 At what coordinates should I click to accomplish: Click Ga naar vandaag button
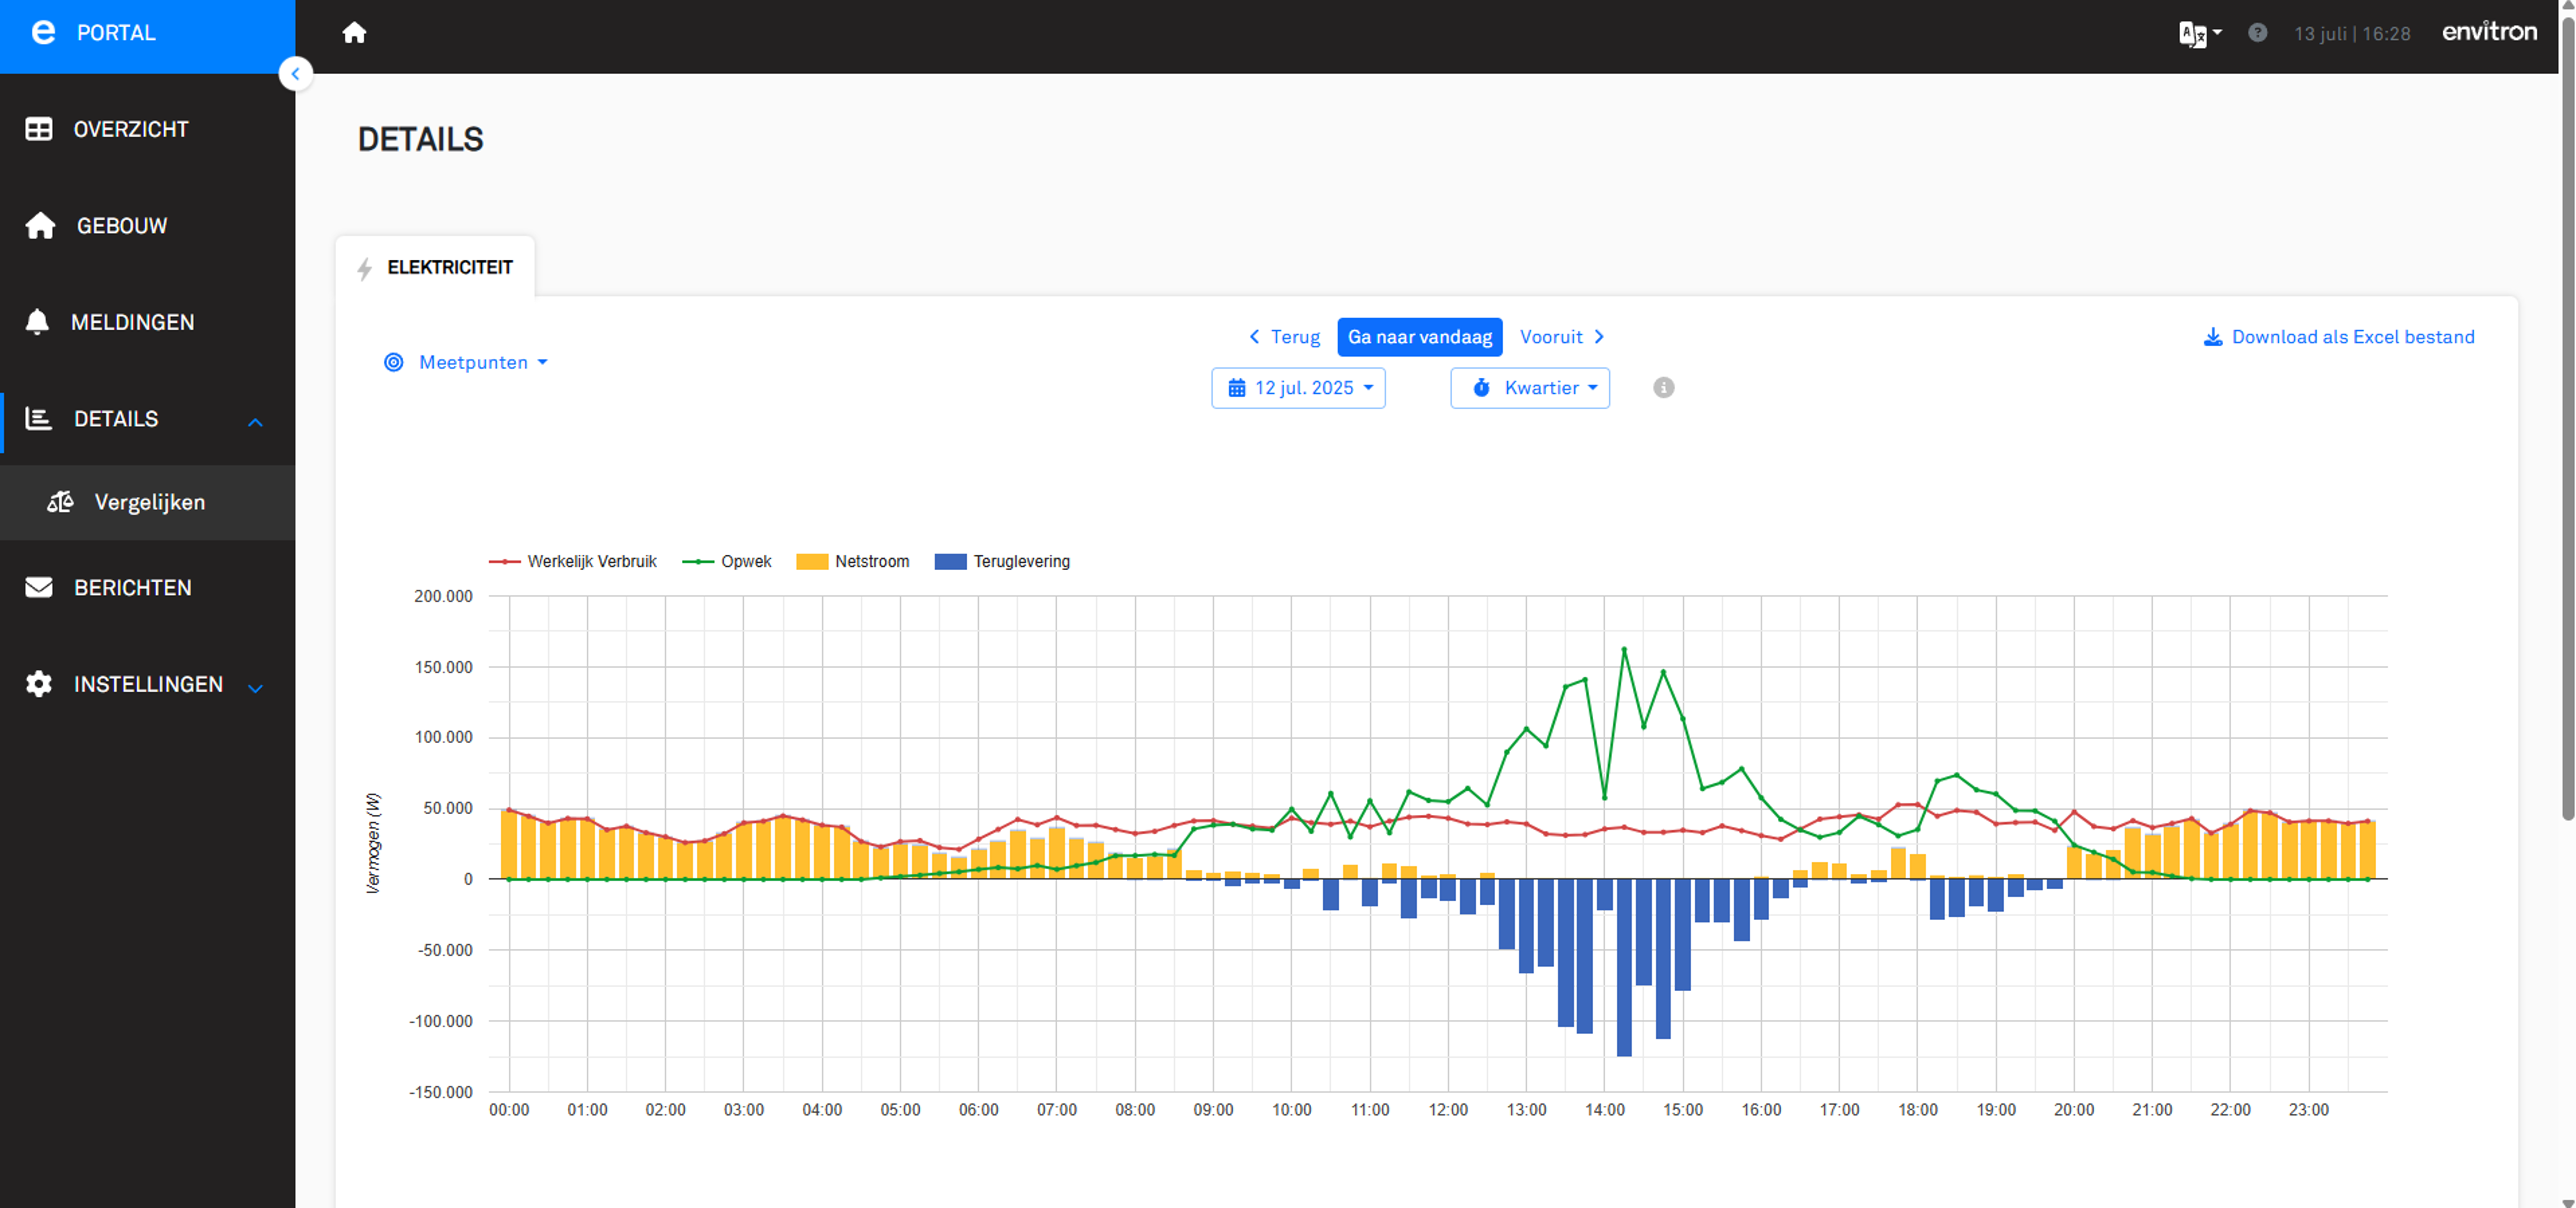(x=1420, y=337)
